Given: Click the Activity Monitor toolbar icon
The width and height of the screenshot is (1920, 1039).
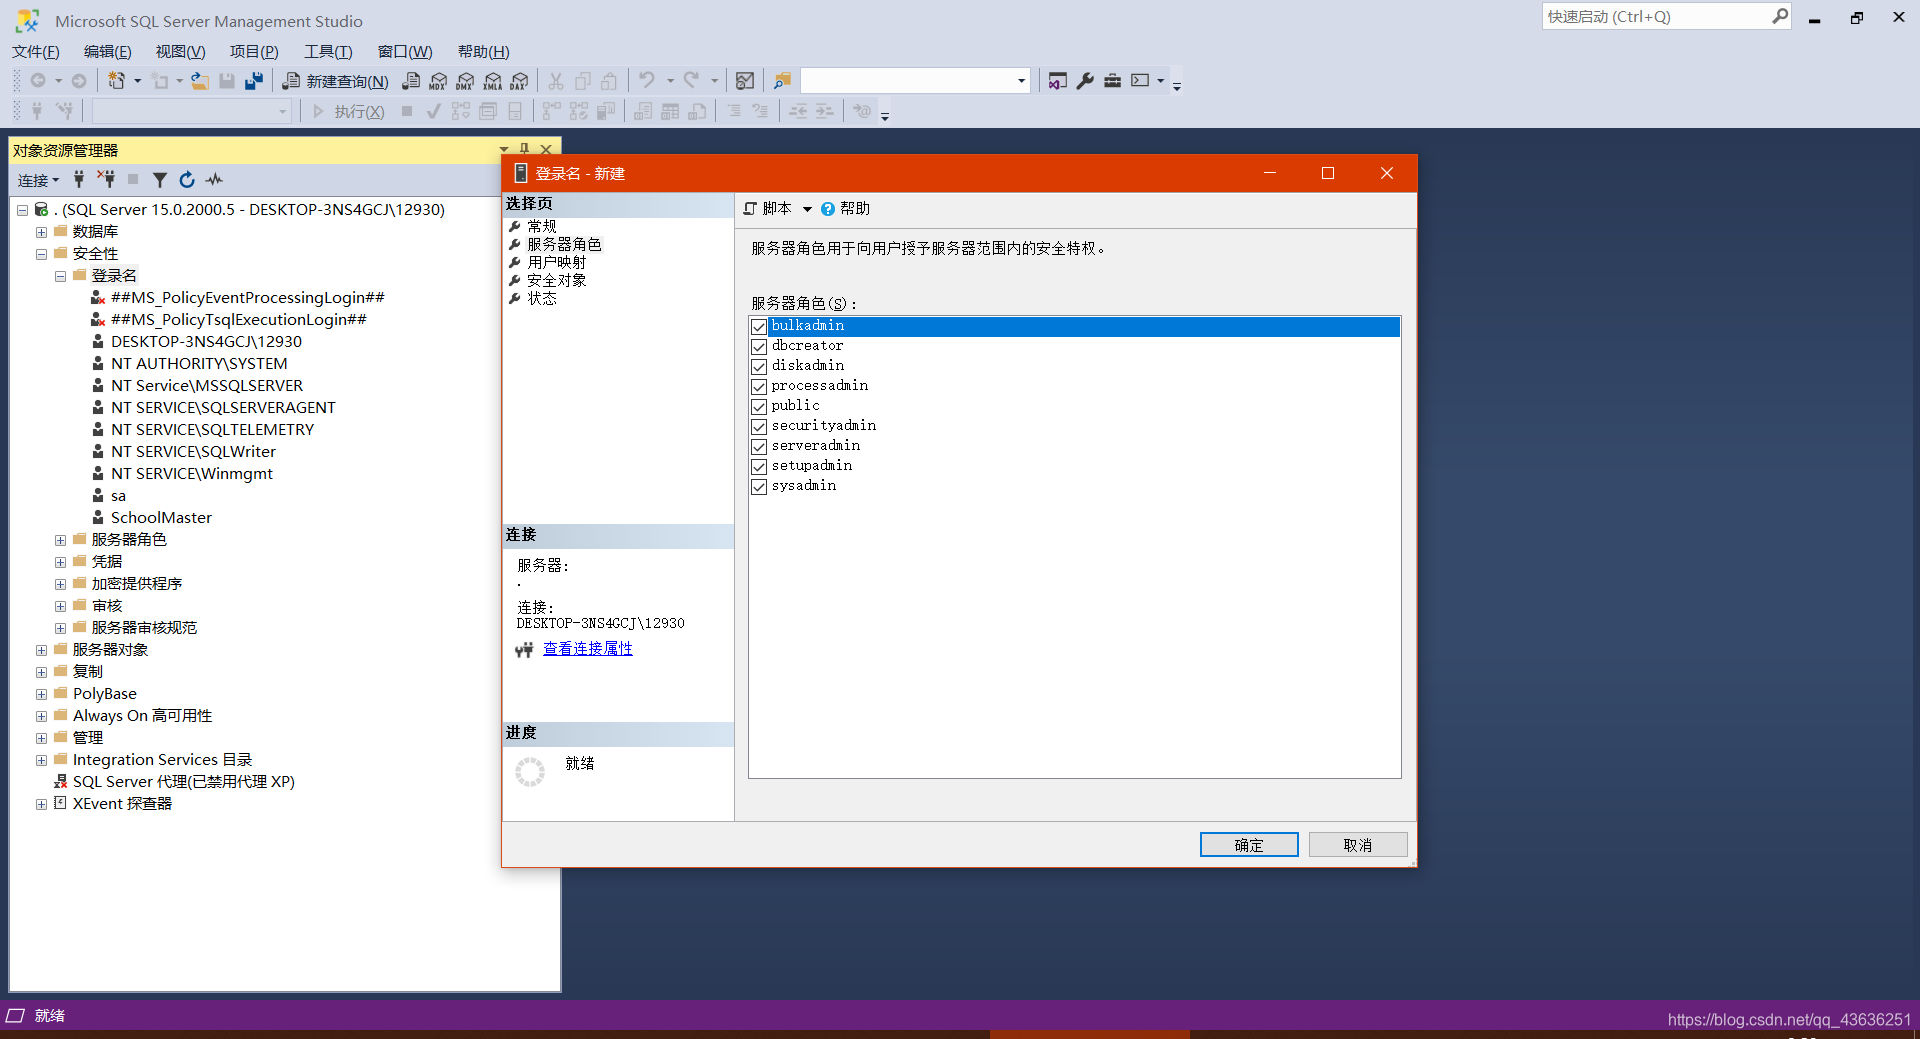Looking at the screenshot, I should pos(745,81).
